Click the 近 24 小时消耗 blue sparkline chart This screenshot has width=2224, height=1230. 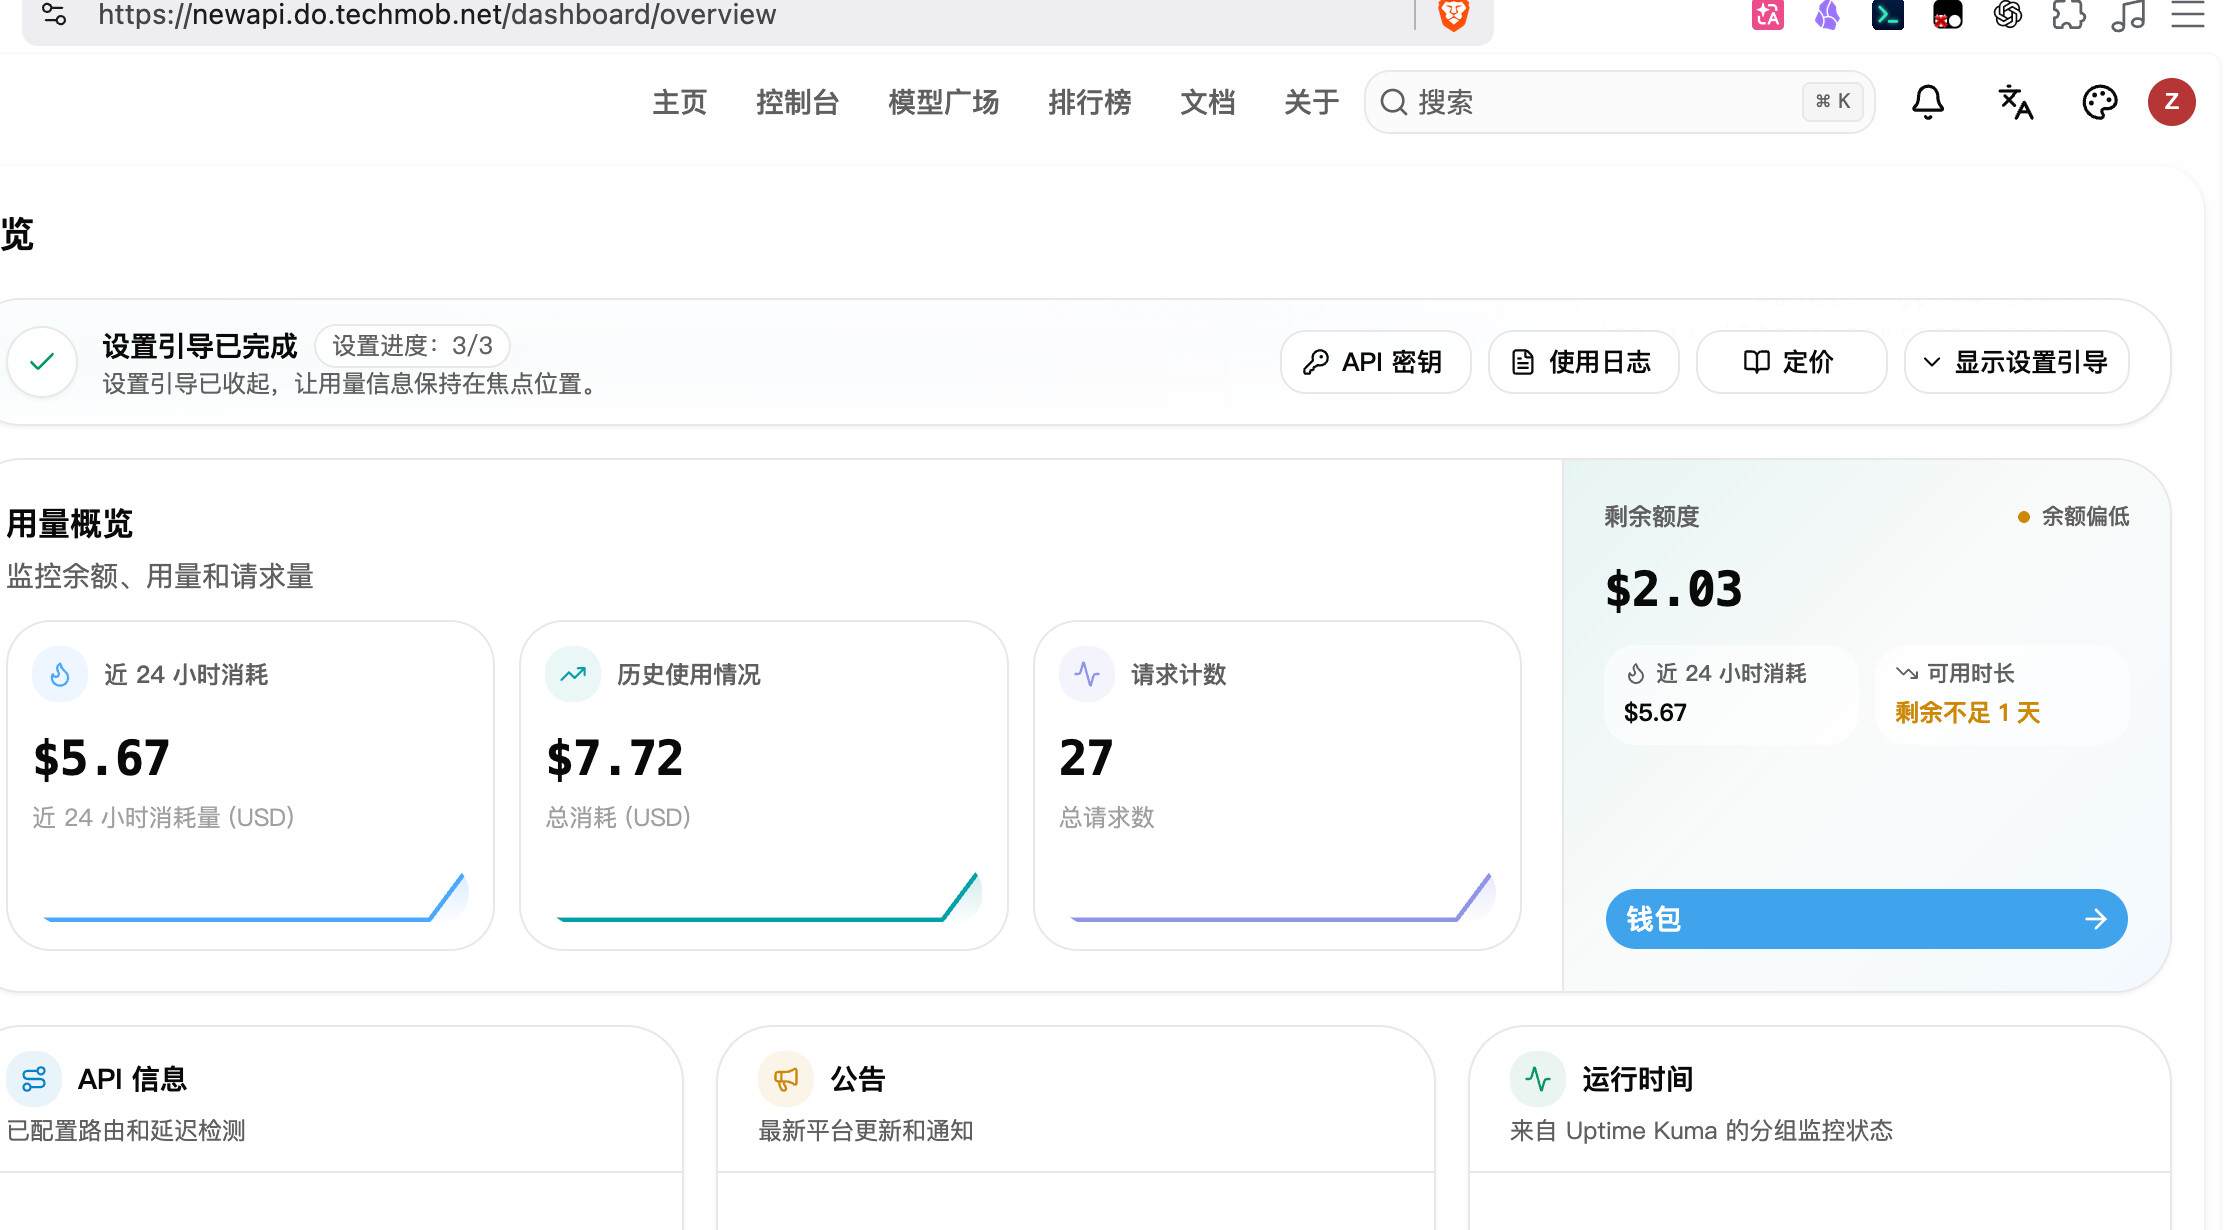click(x=254, y=897)
